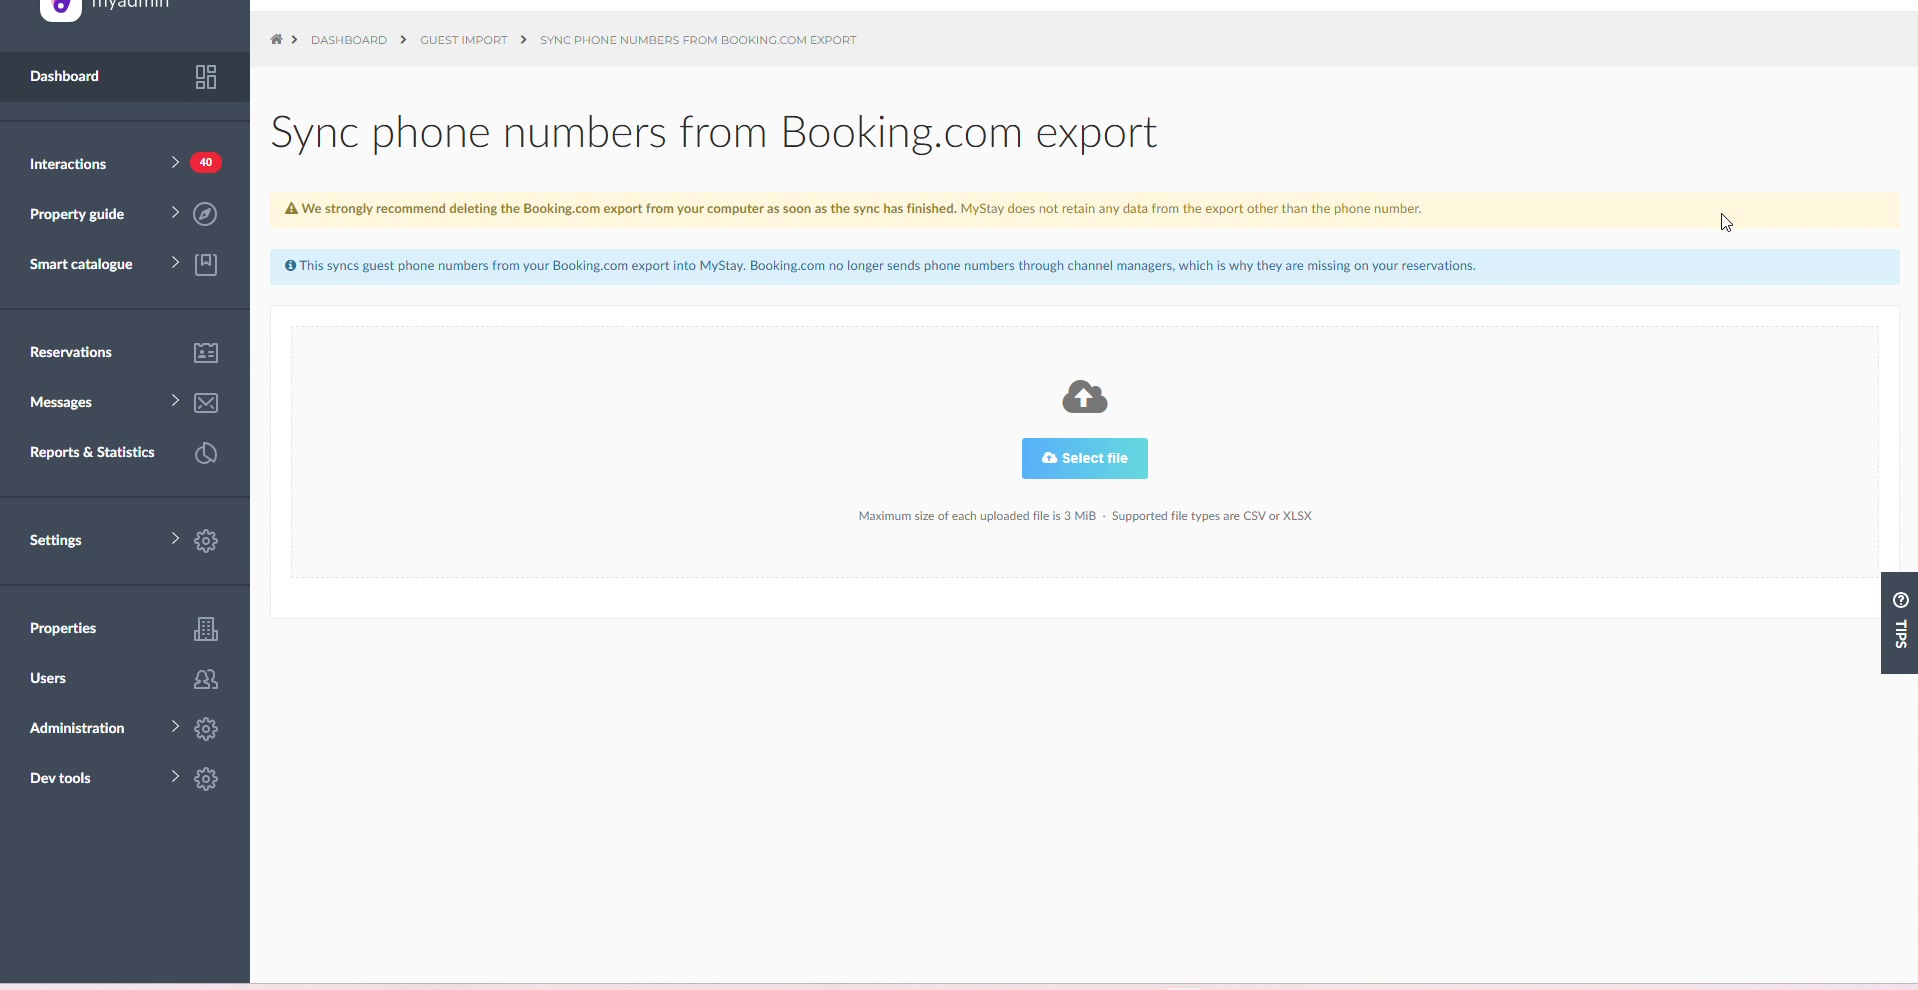The height and width of the screenshot is (990, 1918).
Task: Click the home icon in breadcrumb
Action: point(276,40)
